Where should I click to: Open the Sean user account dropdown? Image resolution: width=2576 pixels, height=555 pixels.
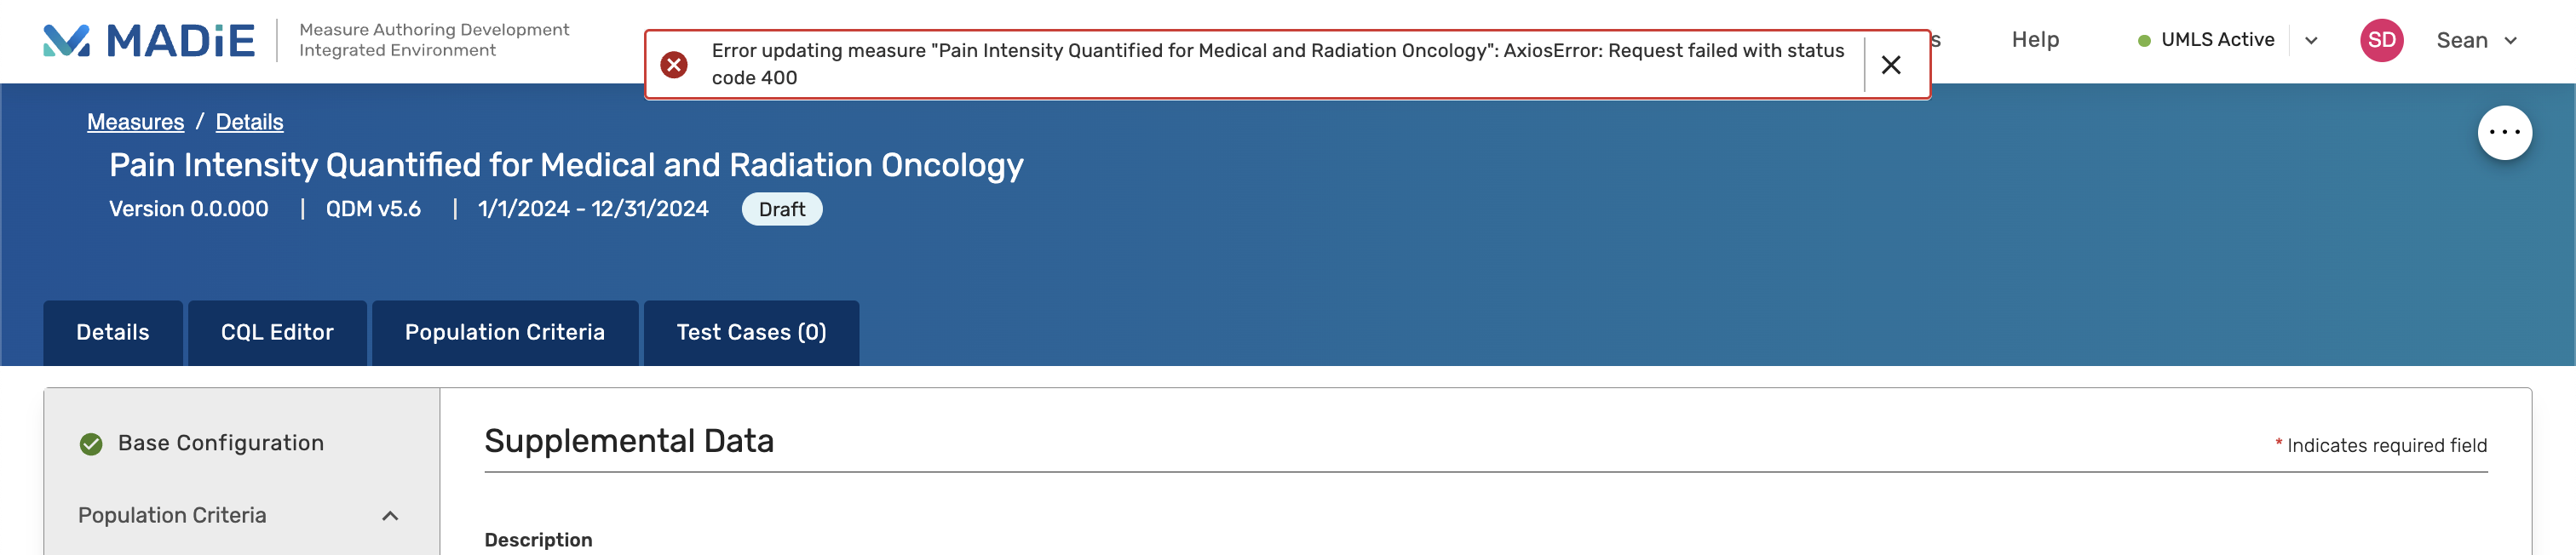point(2475,41)
